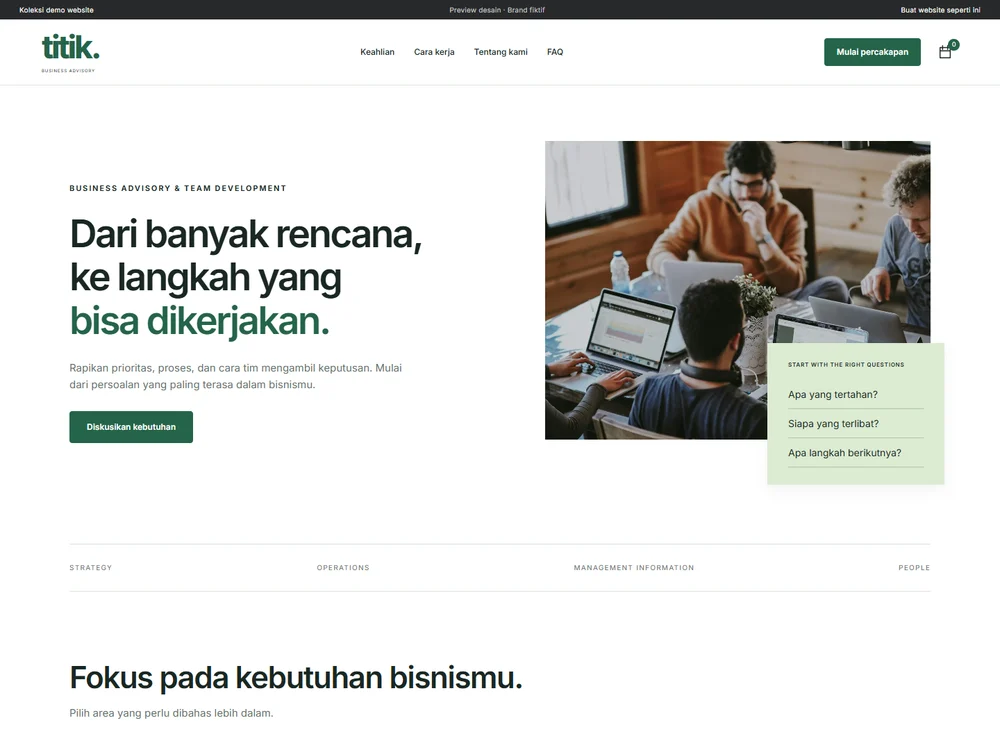Open Koleksi demo website link
This screenshot has height=750, width=1000.
pyautogui.click(x=56, y=10)
